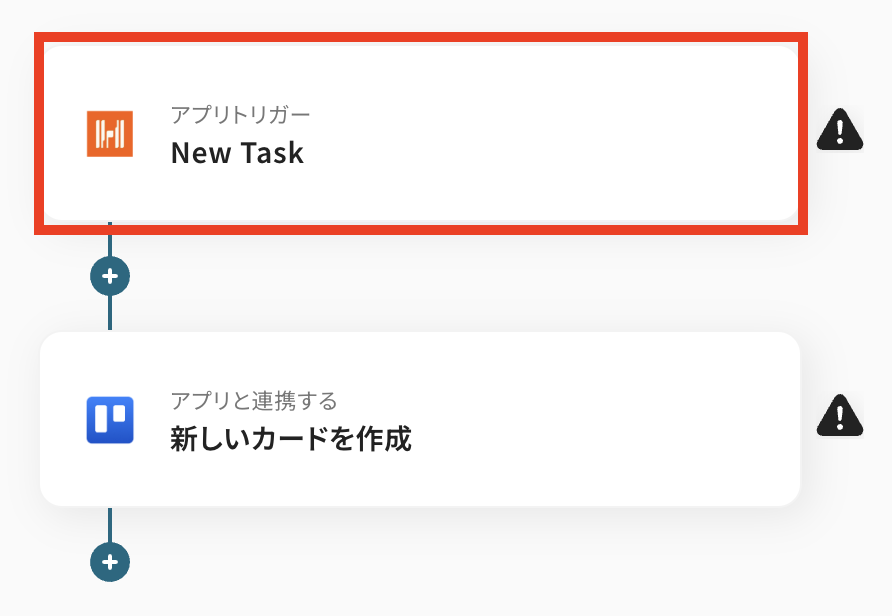
Task: Add a step using the plus between cards
Action: pos(110,276)
